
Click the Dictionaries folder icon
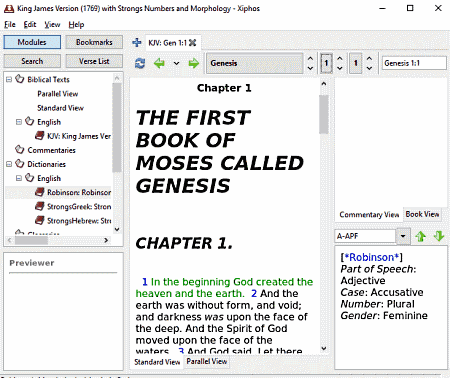point(20,164)
